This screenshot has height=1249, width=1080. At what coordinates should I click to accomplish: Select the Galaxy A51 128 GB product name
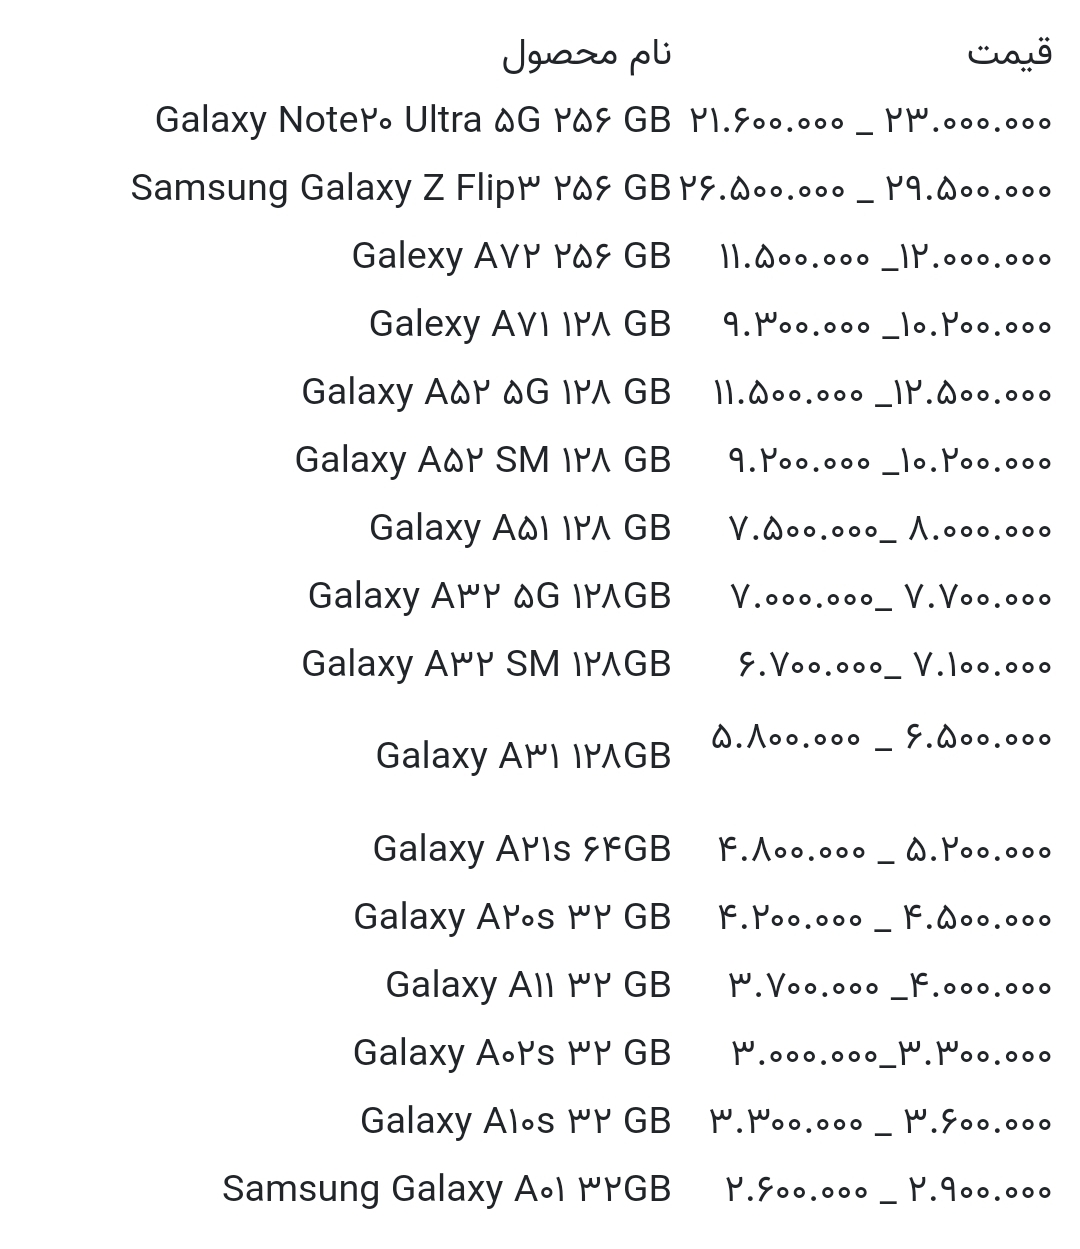point(519,528)
